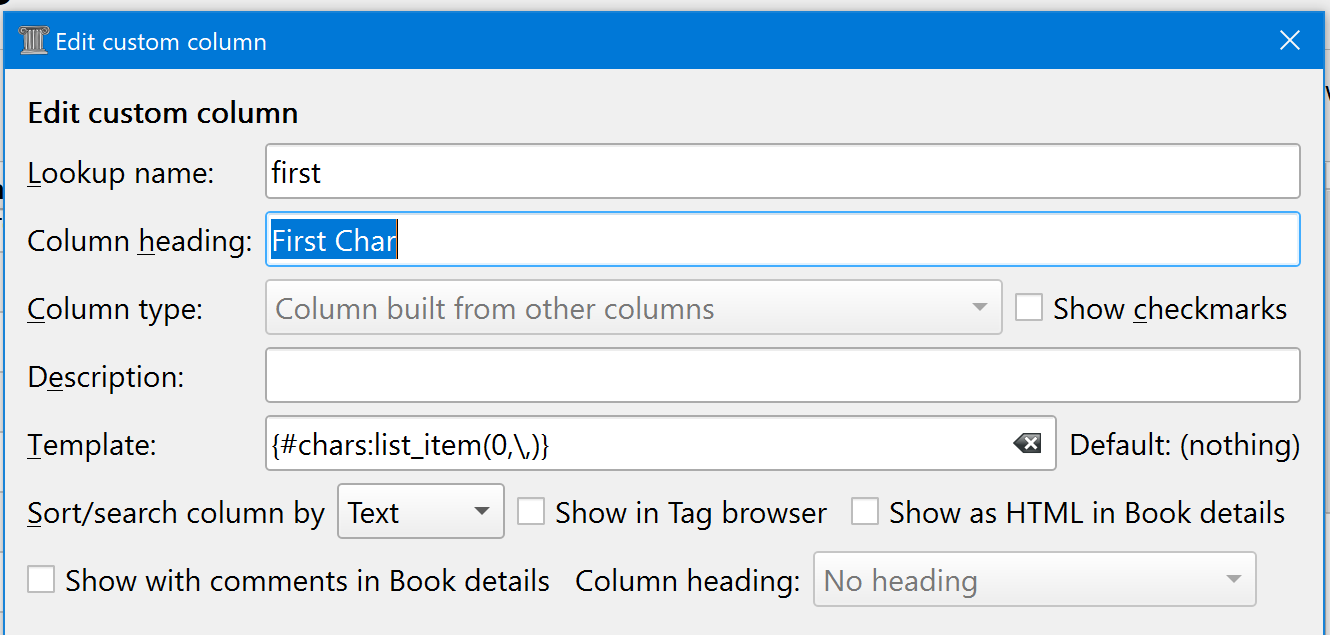The width and height of the screenshot is (1330, 635).
Task: Expand the Sort/search column by Text dropdown
Action: tap(420, 513)
